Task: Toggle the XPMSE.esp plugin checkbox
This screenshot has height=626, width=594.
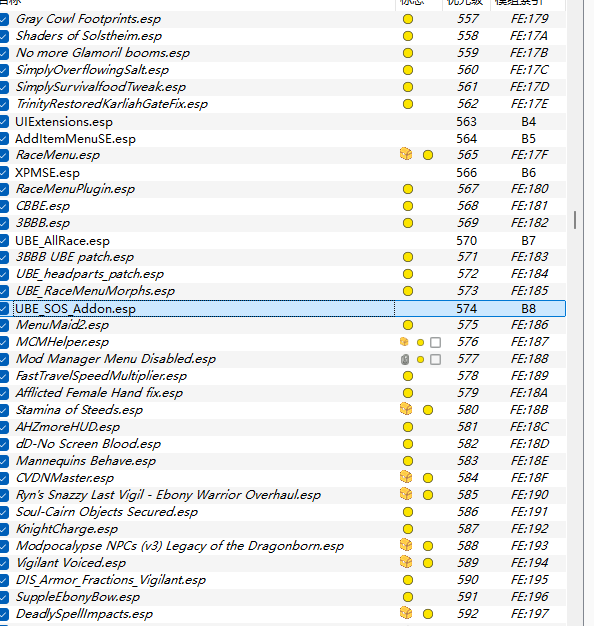Action: pos(4,172)
